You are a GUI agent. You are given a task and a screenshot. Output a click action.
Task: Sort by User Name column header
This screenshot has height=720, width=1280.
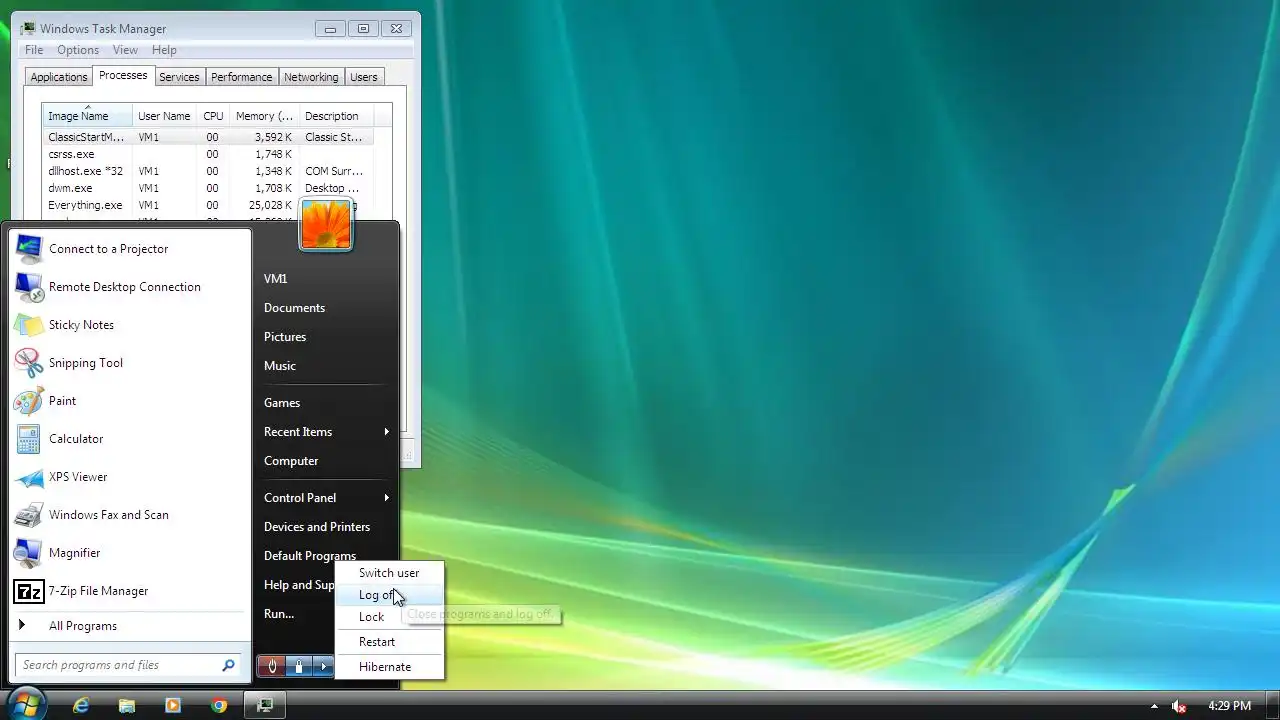click(x=164, y=116)
